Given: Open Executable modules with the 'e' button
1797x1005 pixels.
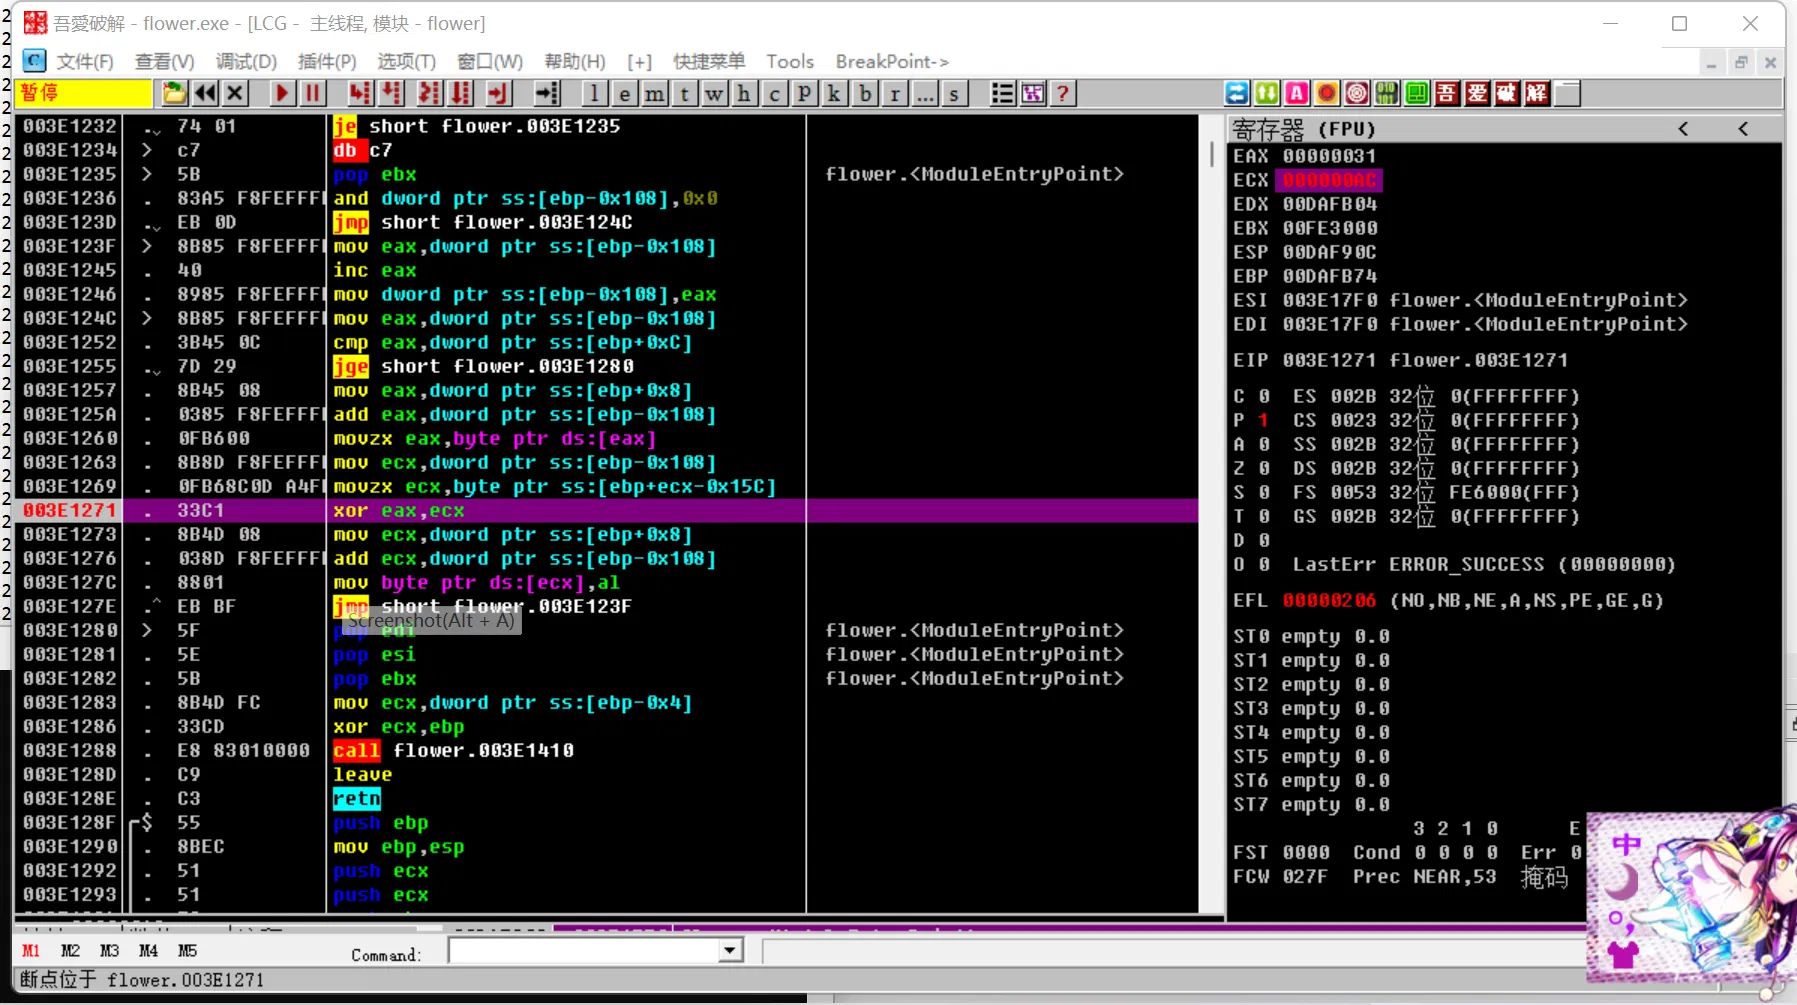Looking at the screenshot, I should [x=624, y=93].
